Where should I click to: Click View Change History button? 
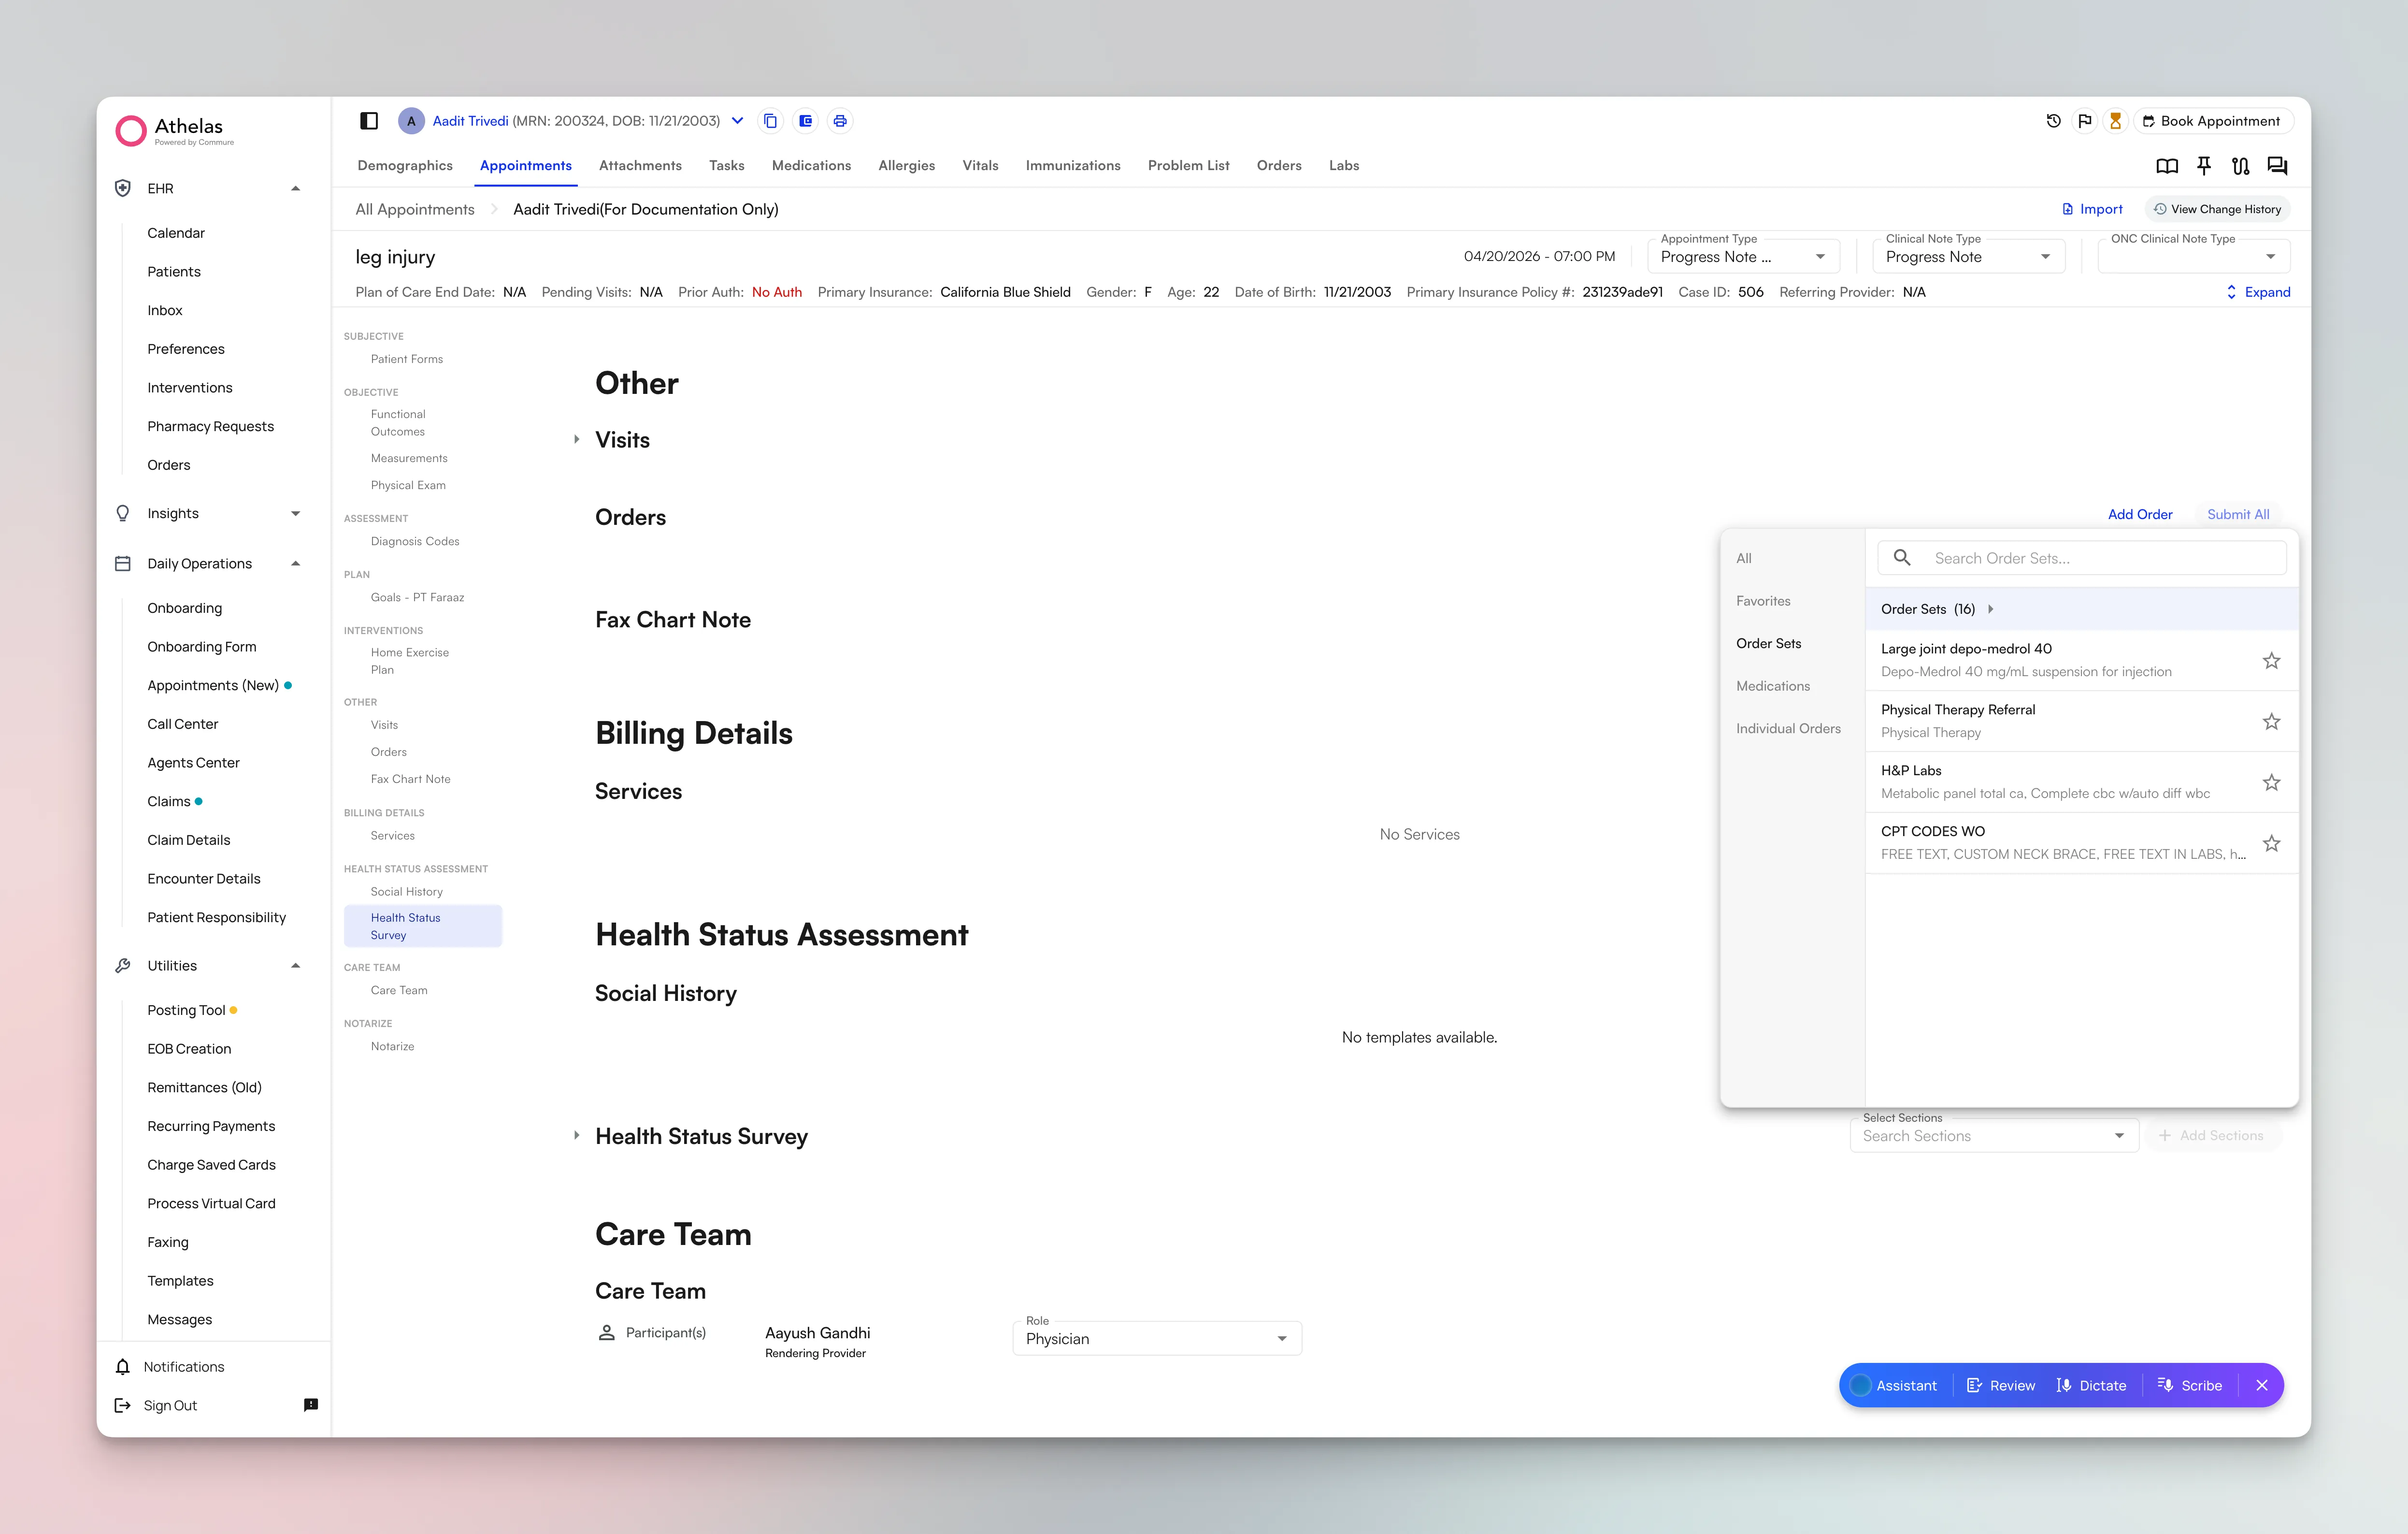pyautogui.click(x=2217, y=209)
